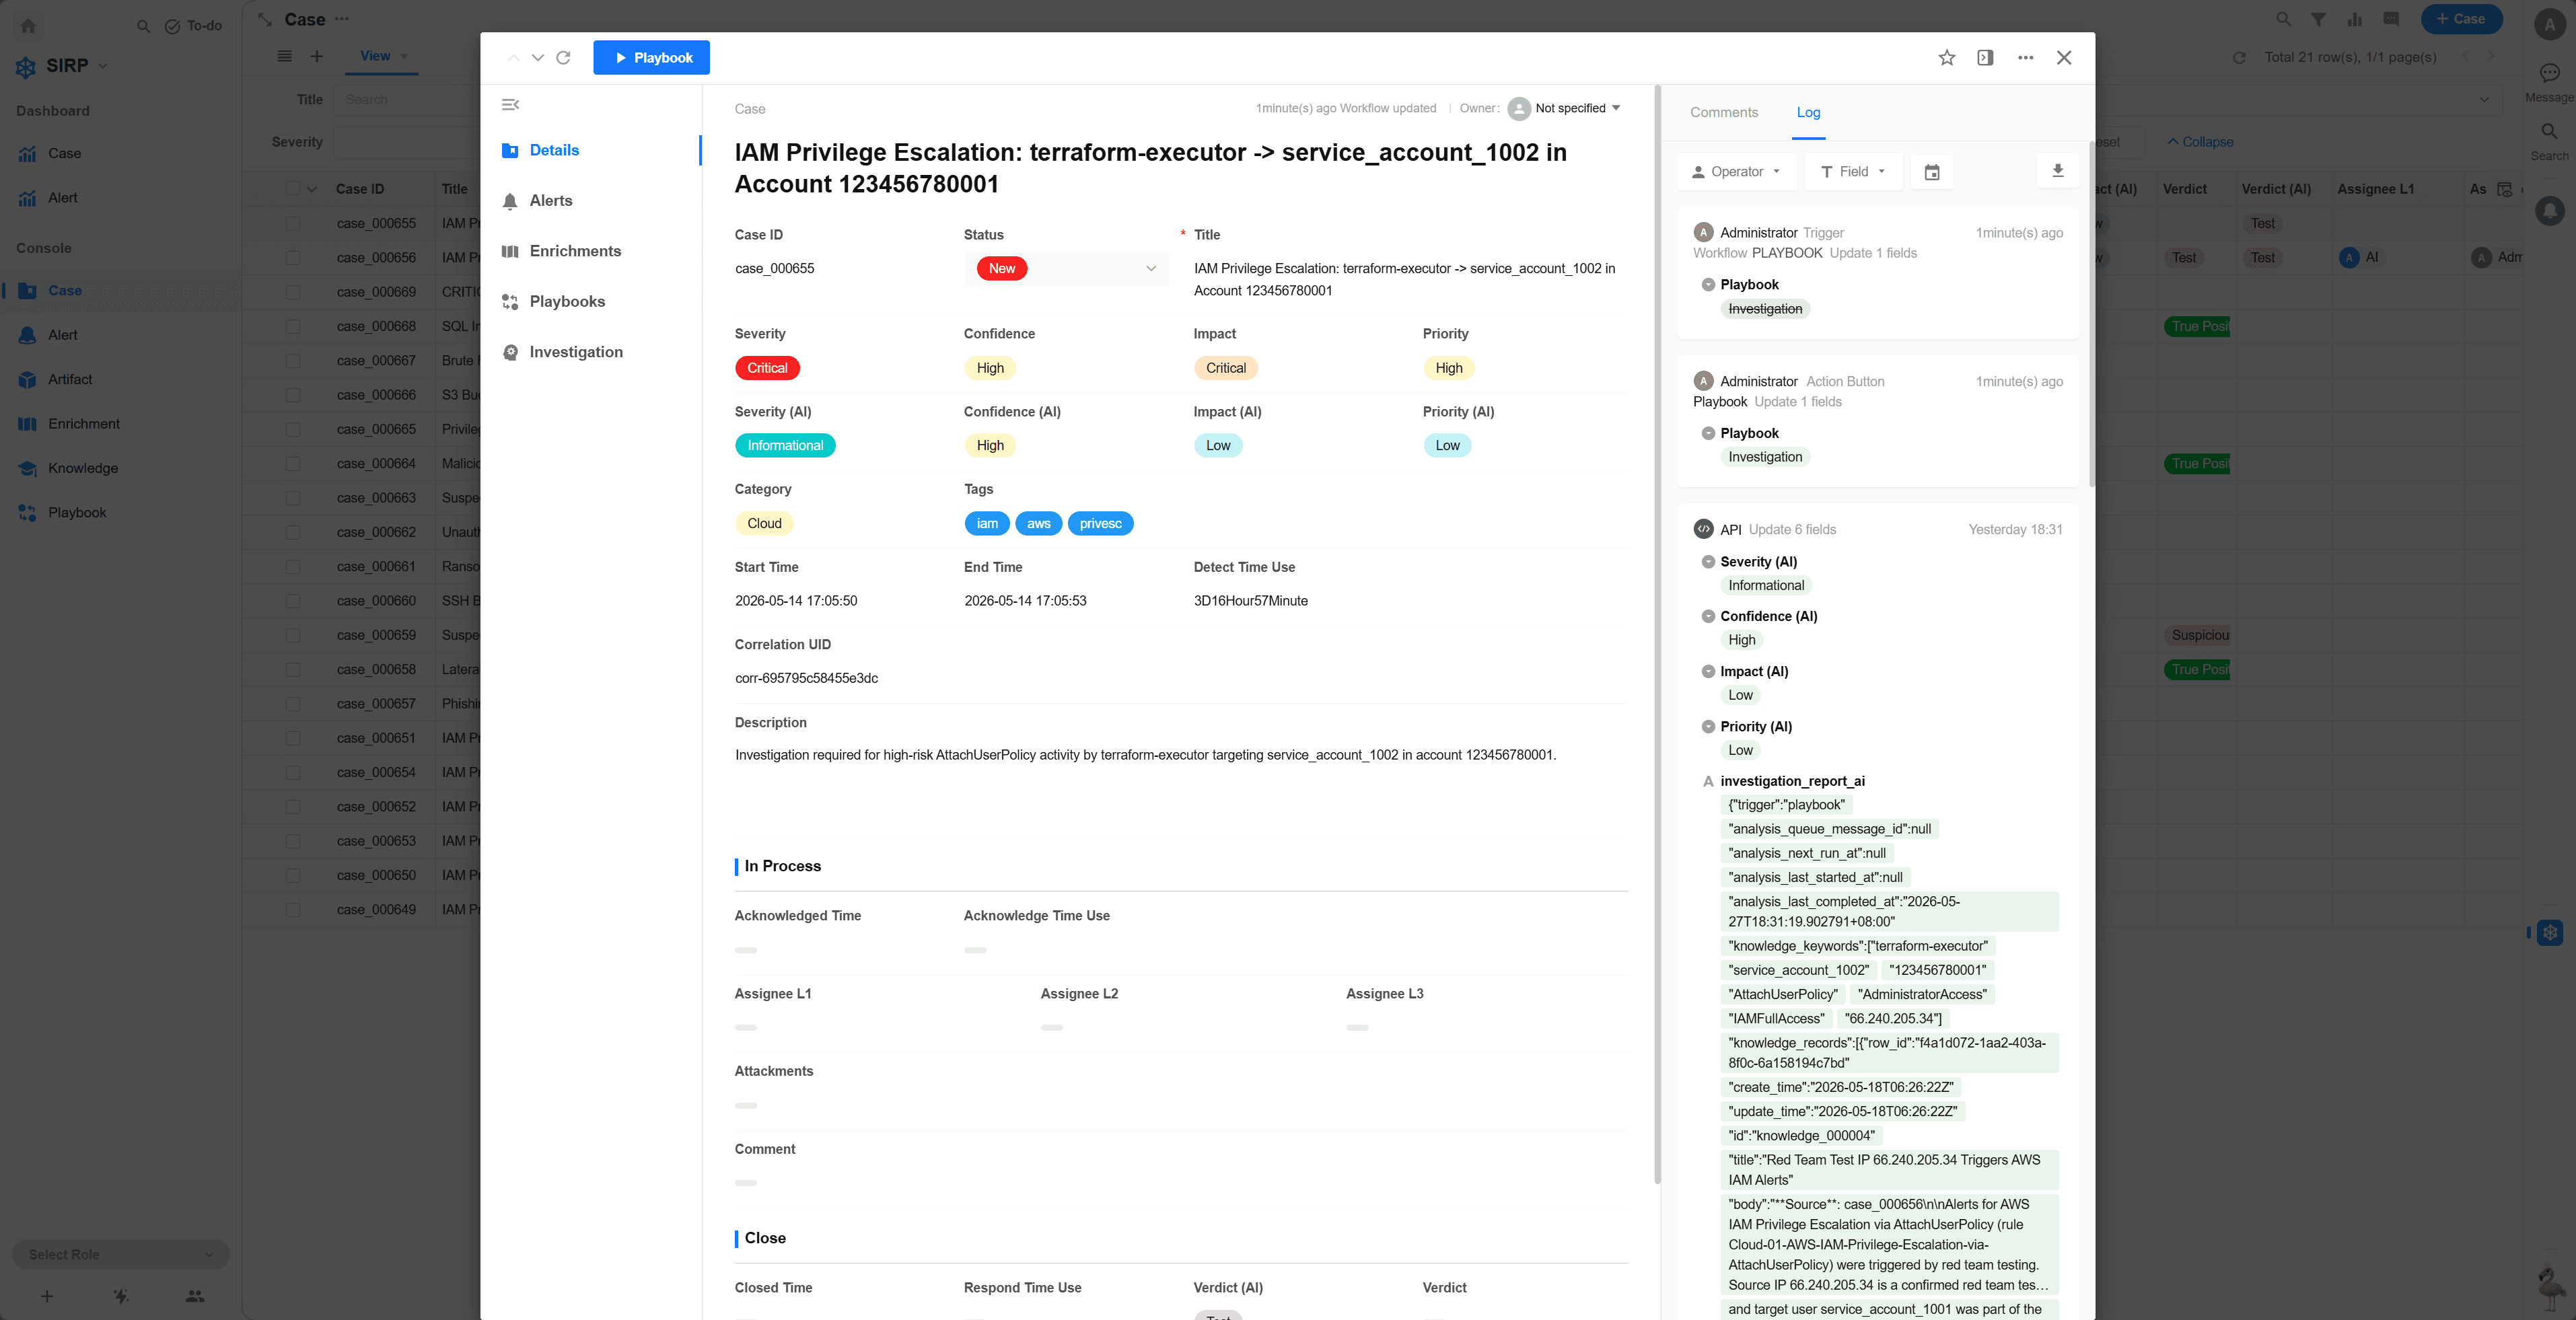
Task: Click the Description text area
Action: coord(1145,755)
